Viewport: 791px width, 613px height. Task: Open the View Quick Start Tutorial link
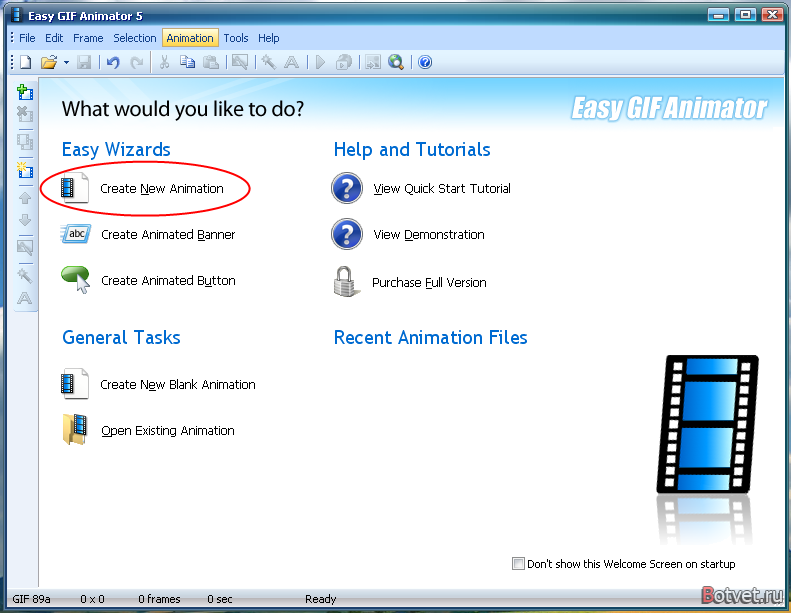pos(441,188)
